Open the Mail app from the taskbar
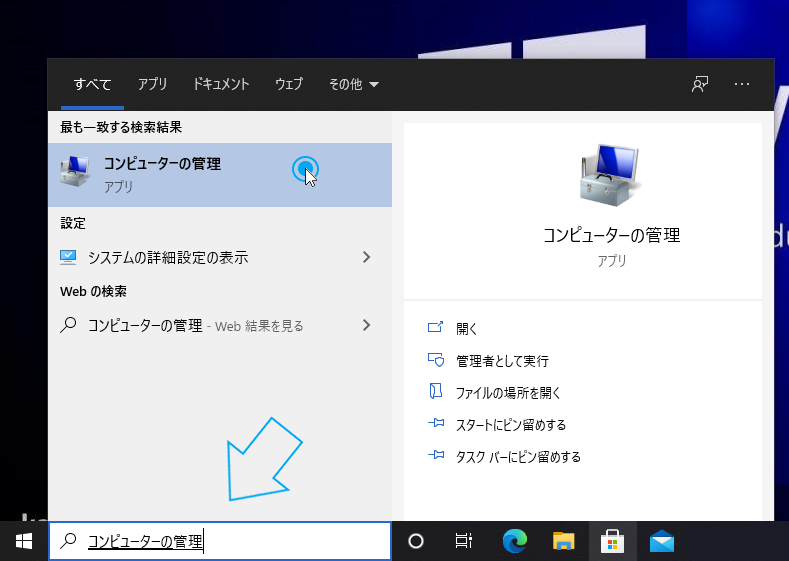The width and height of the screenshot is (789, 561). click(x=662, y=541)
